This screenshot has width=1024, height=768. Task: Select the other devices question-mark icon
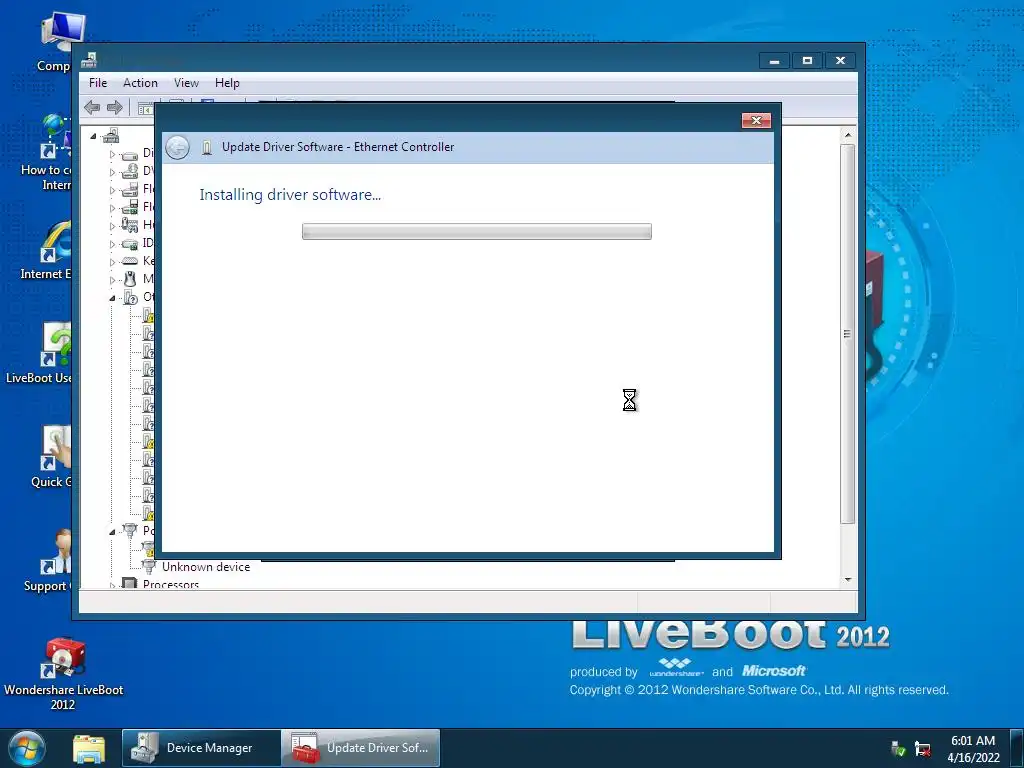tap(131, 298)
